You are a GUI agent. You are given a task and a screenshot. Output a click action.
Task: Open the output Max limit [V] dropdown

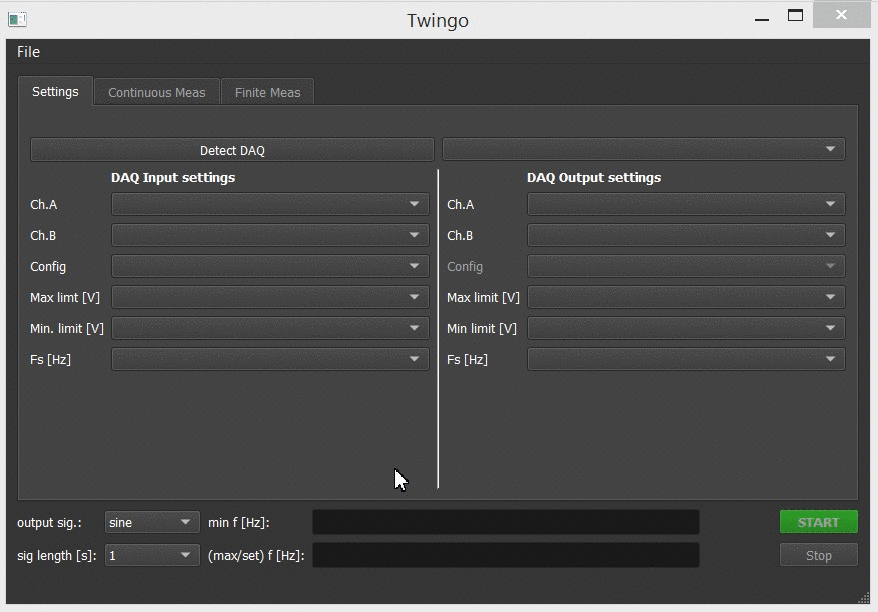tap(686, 297)
